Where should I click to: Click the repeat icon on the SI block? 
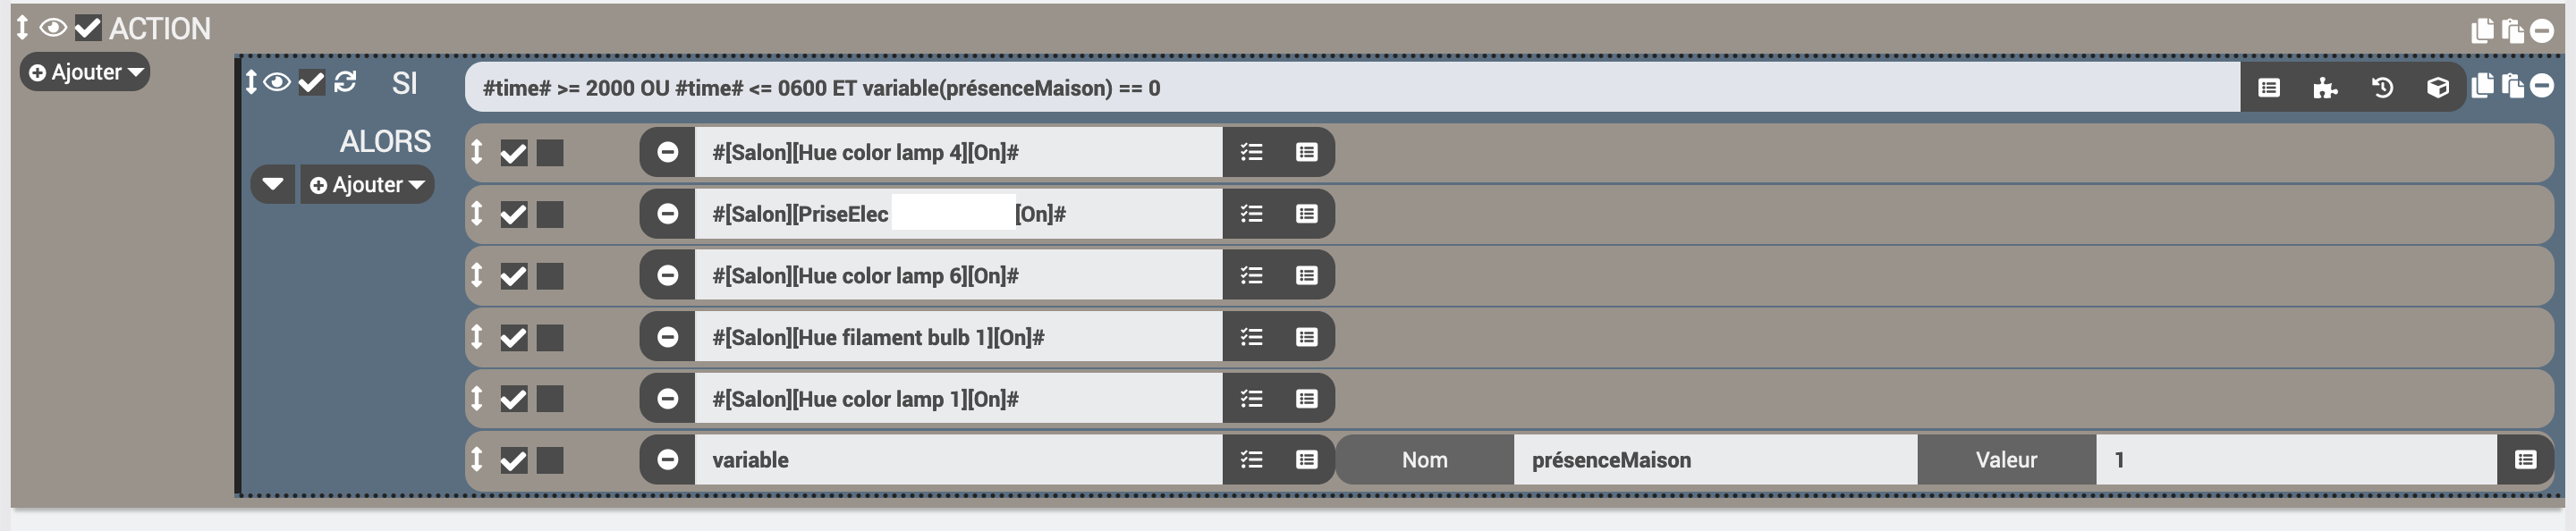[x=345, y=82]
